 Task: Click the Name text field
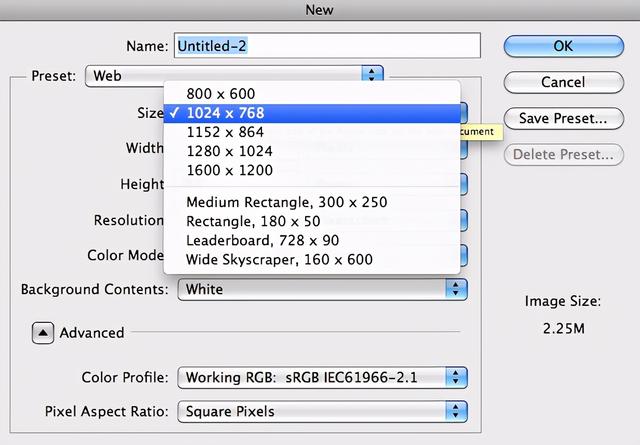click(x=327, y=45)
